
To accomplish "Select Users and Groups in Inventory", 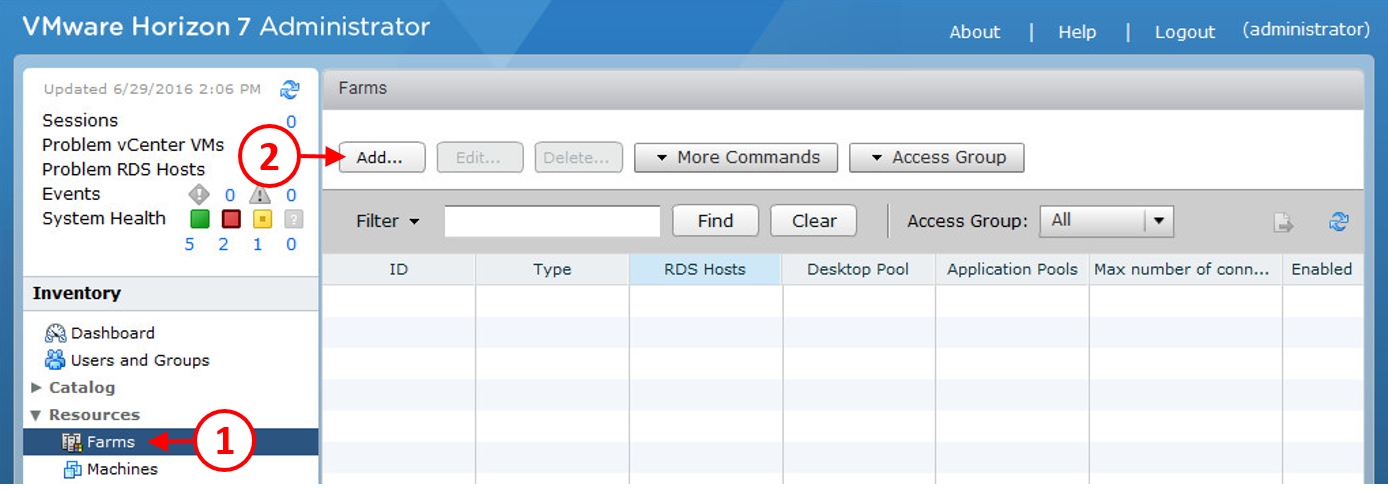I will [x=140, y=360].
